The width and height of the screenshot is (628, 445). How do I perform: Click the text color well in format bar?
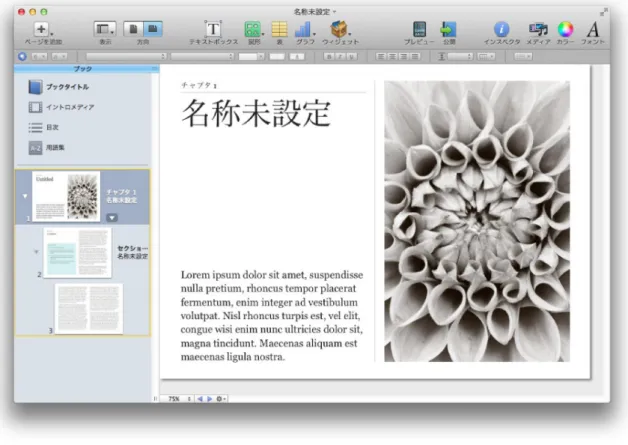pos(277,56)
